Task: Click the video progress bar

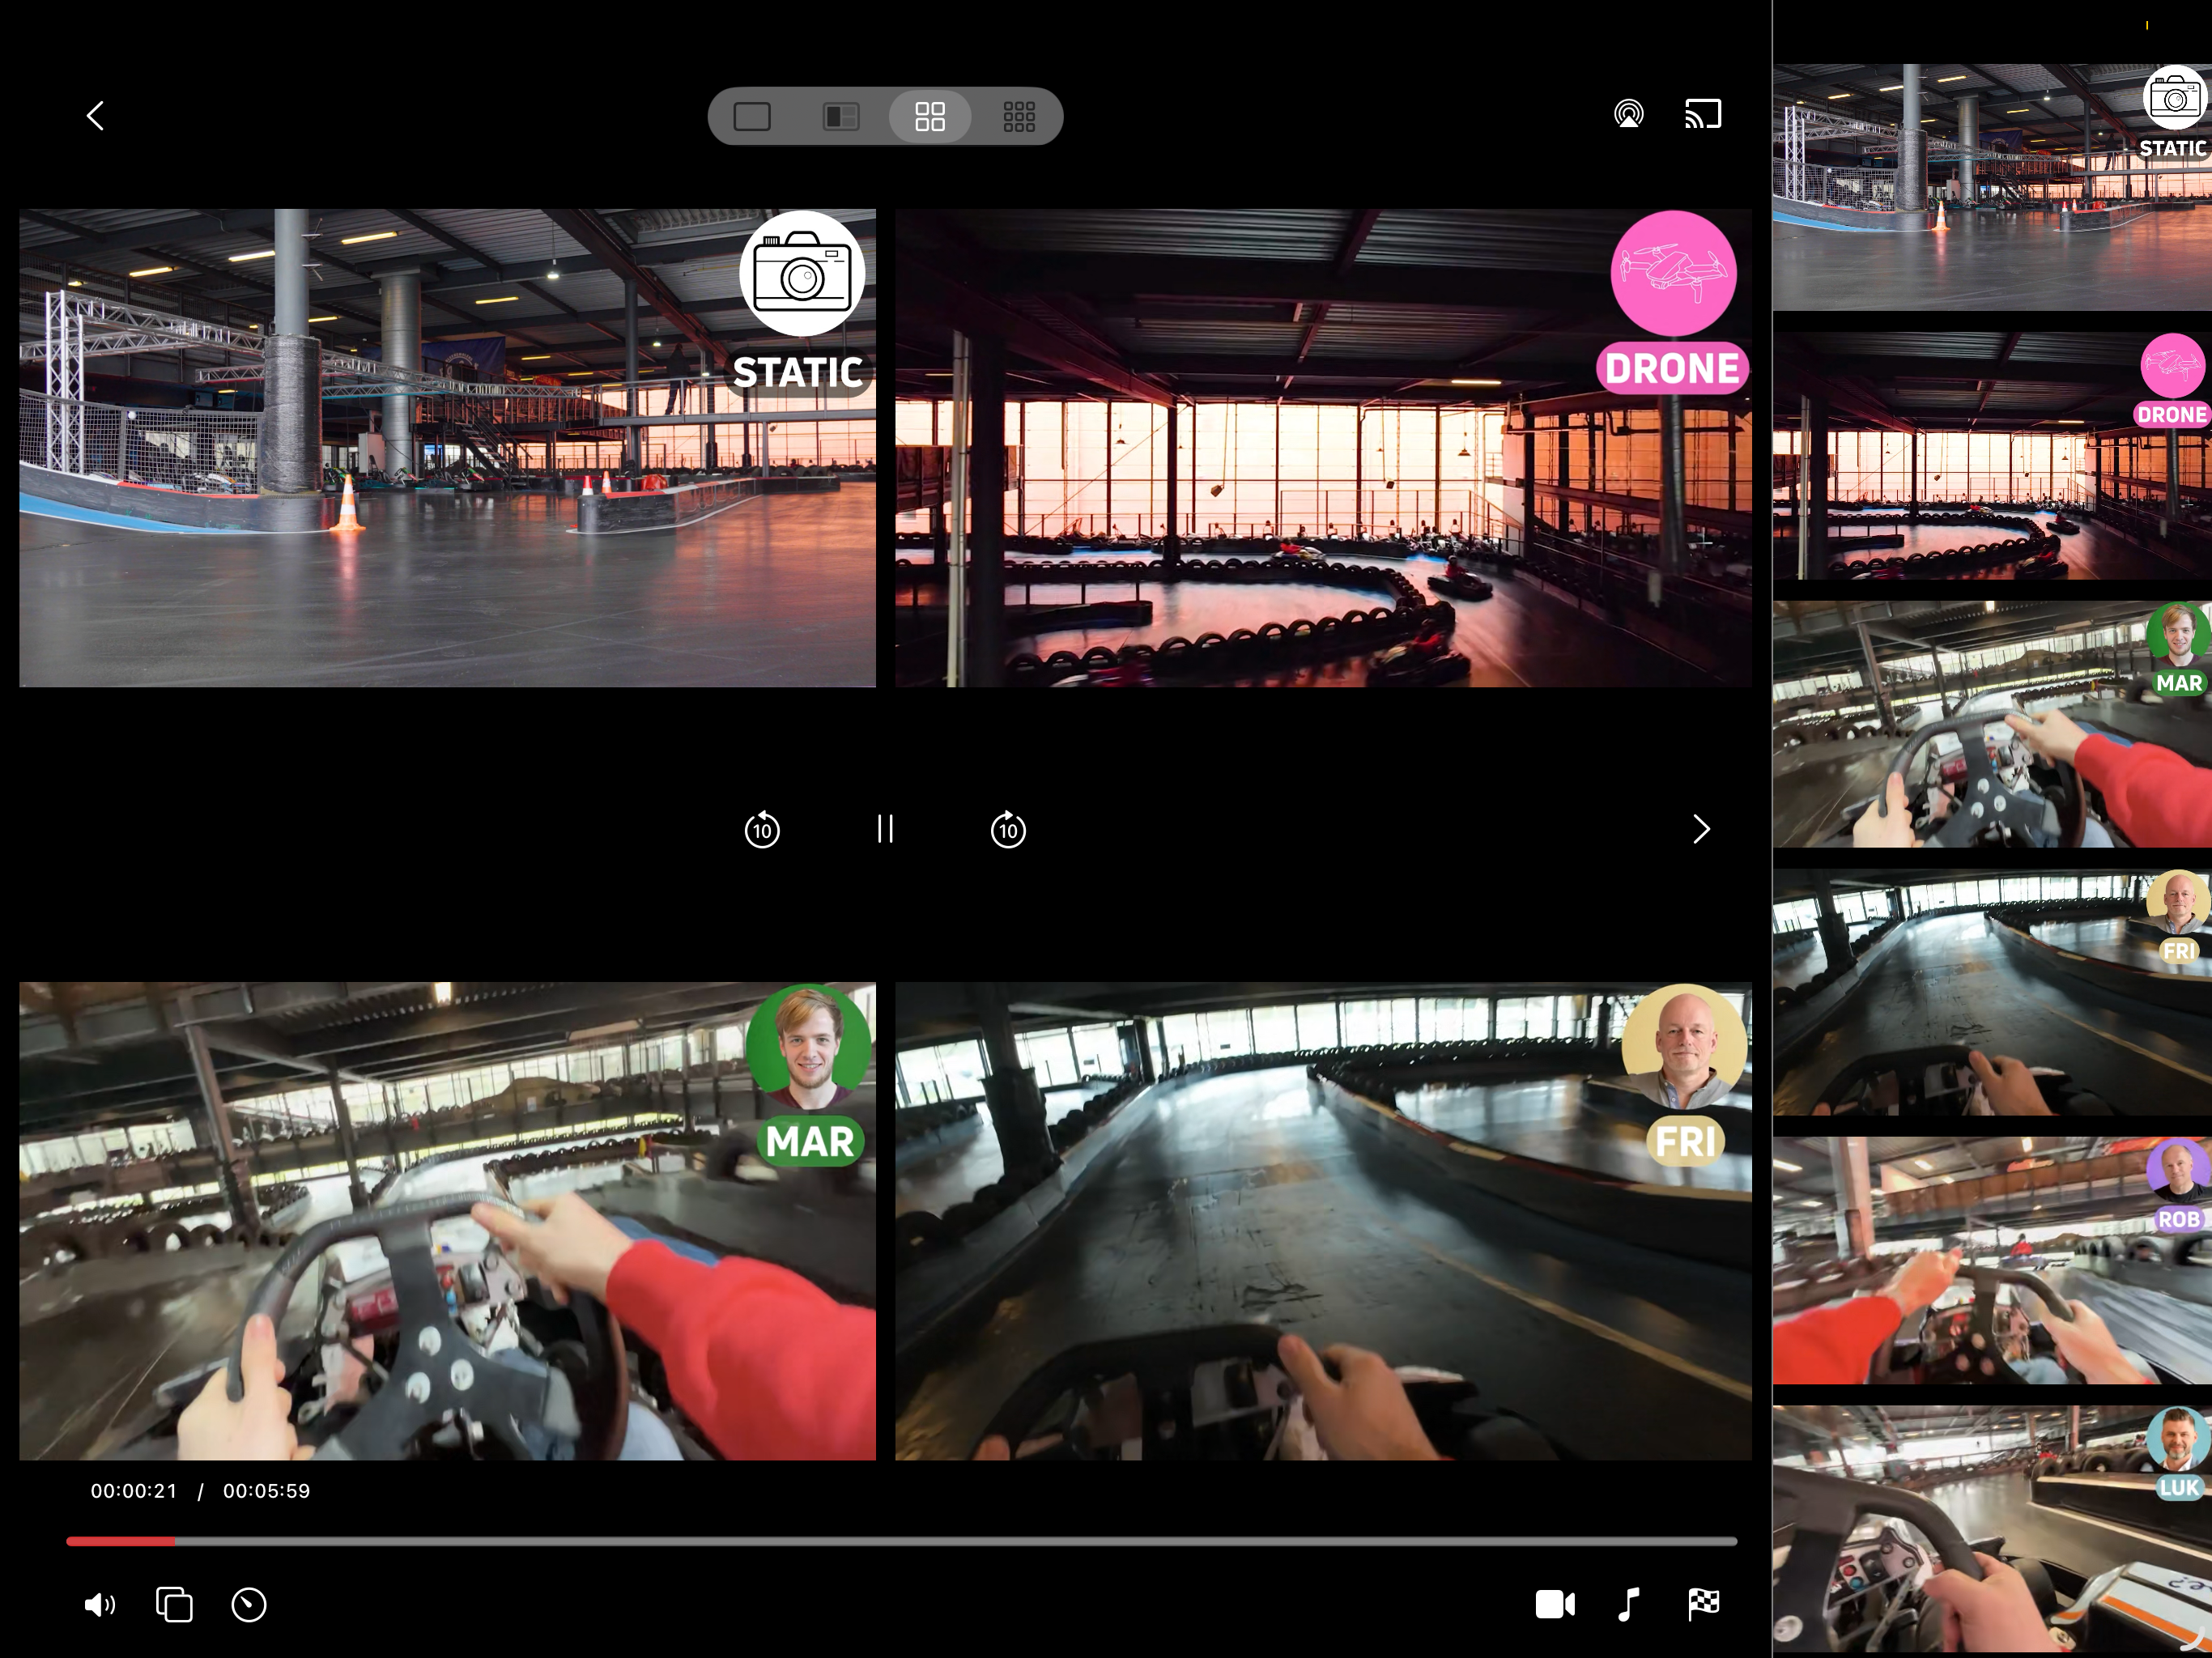Action: 901,1541
